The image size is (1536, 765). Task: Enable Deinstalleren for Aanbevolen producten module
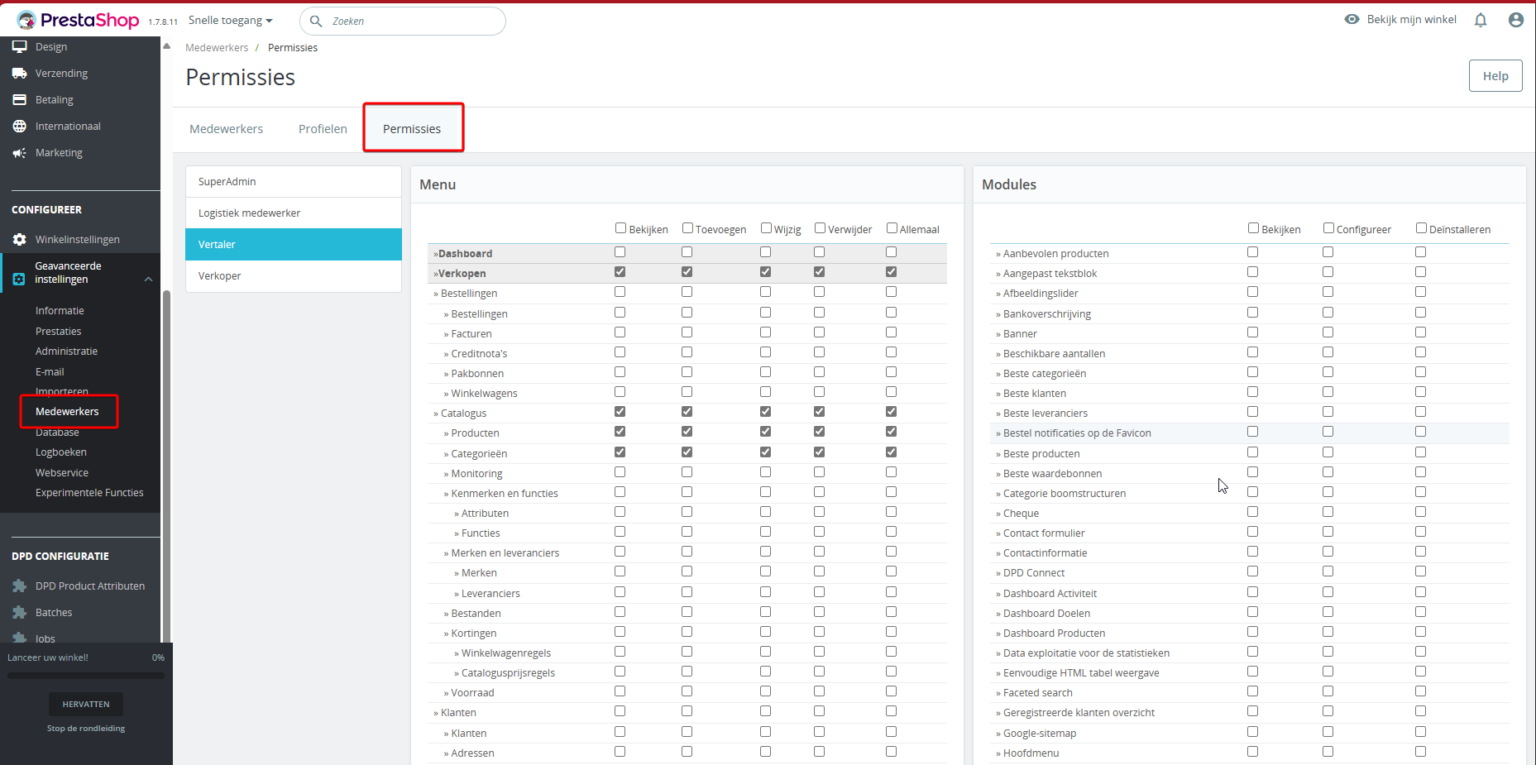(x=1420, y=252)
